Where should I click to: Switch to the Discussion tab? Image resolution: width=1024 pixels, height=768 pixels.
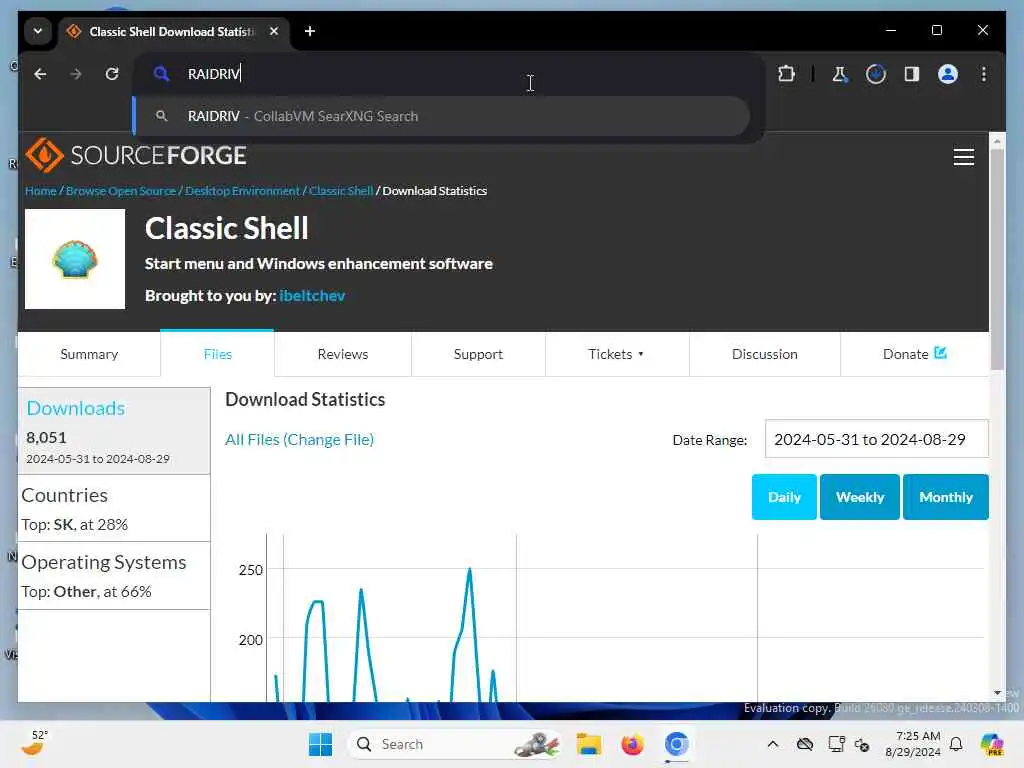[765, 354]
